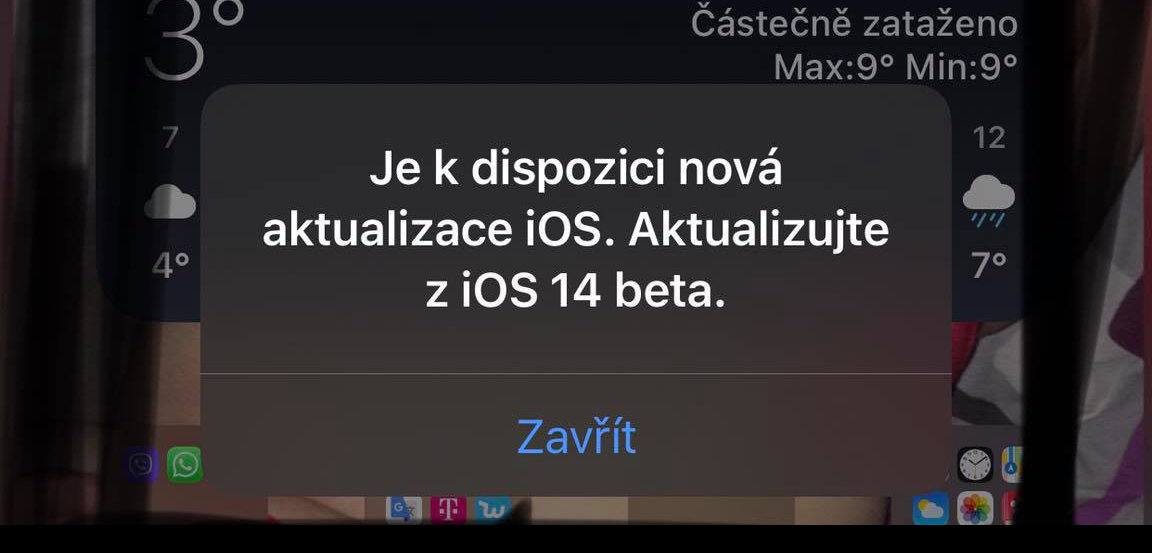Launch the blue Wish app

pyautogui.click(x=492, y=509)
